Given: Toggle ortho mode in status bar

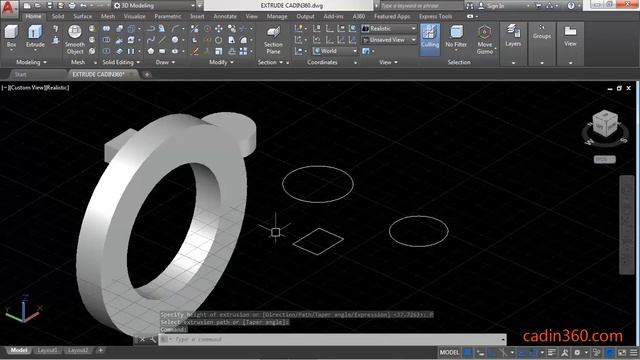Looking at the screenshot, I should point(492,352).
